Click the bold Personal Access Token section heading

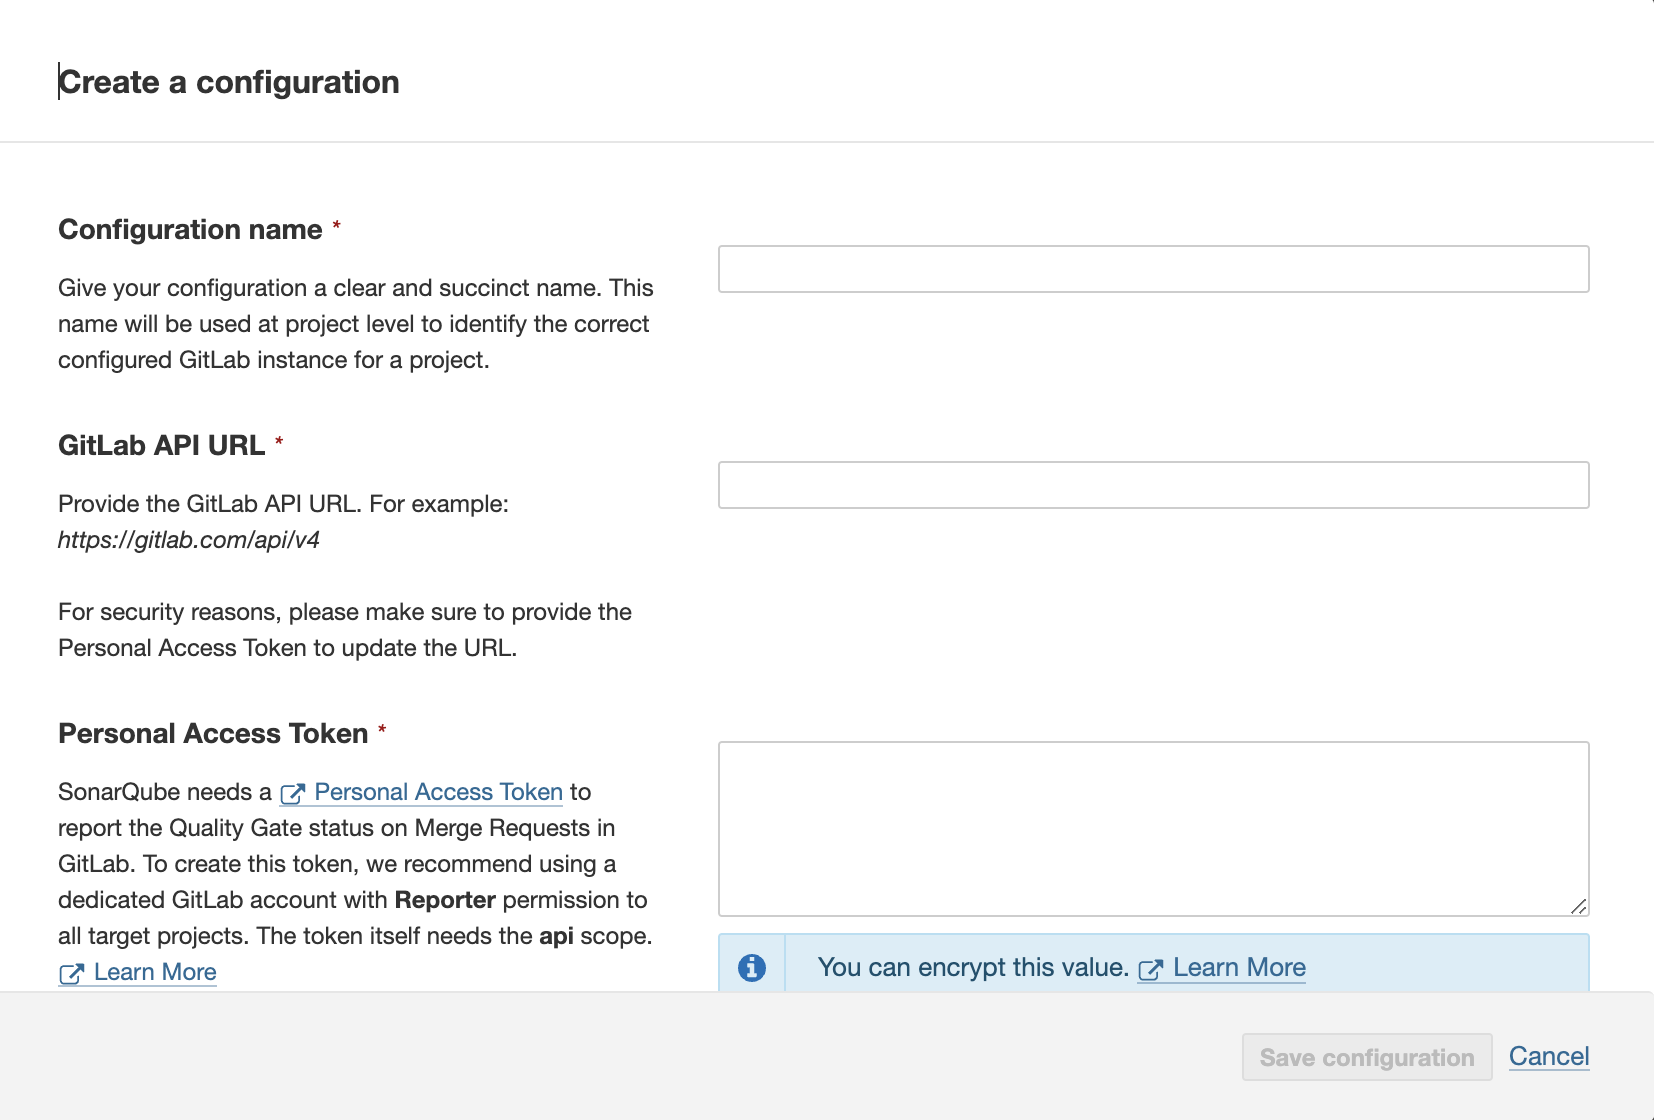point(213,733)
